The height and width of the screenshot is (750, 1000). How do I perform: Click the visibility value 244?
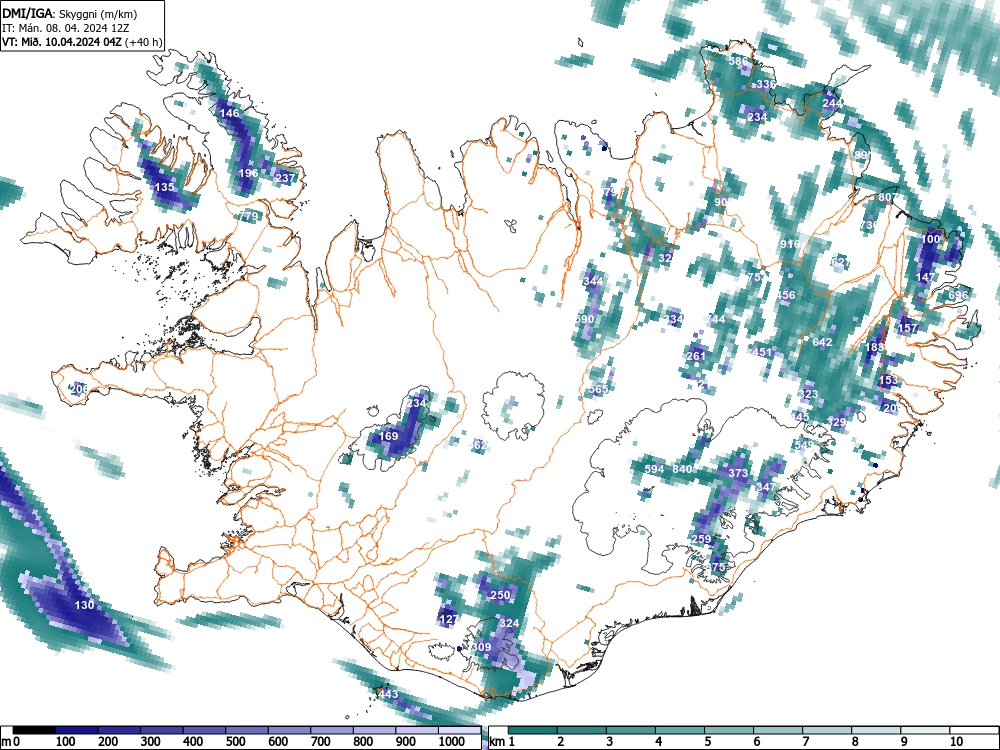click(832, 103)
